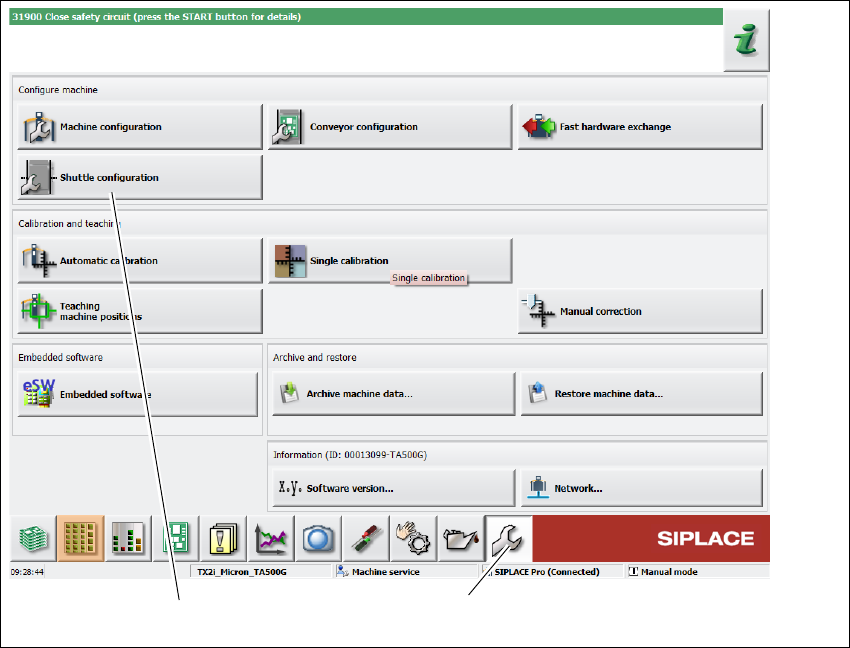Image resolution: width=850 pixels, height=648 pixels.
Task: Open the hand and gears icon
Action: 413,538
